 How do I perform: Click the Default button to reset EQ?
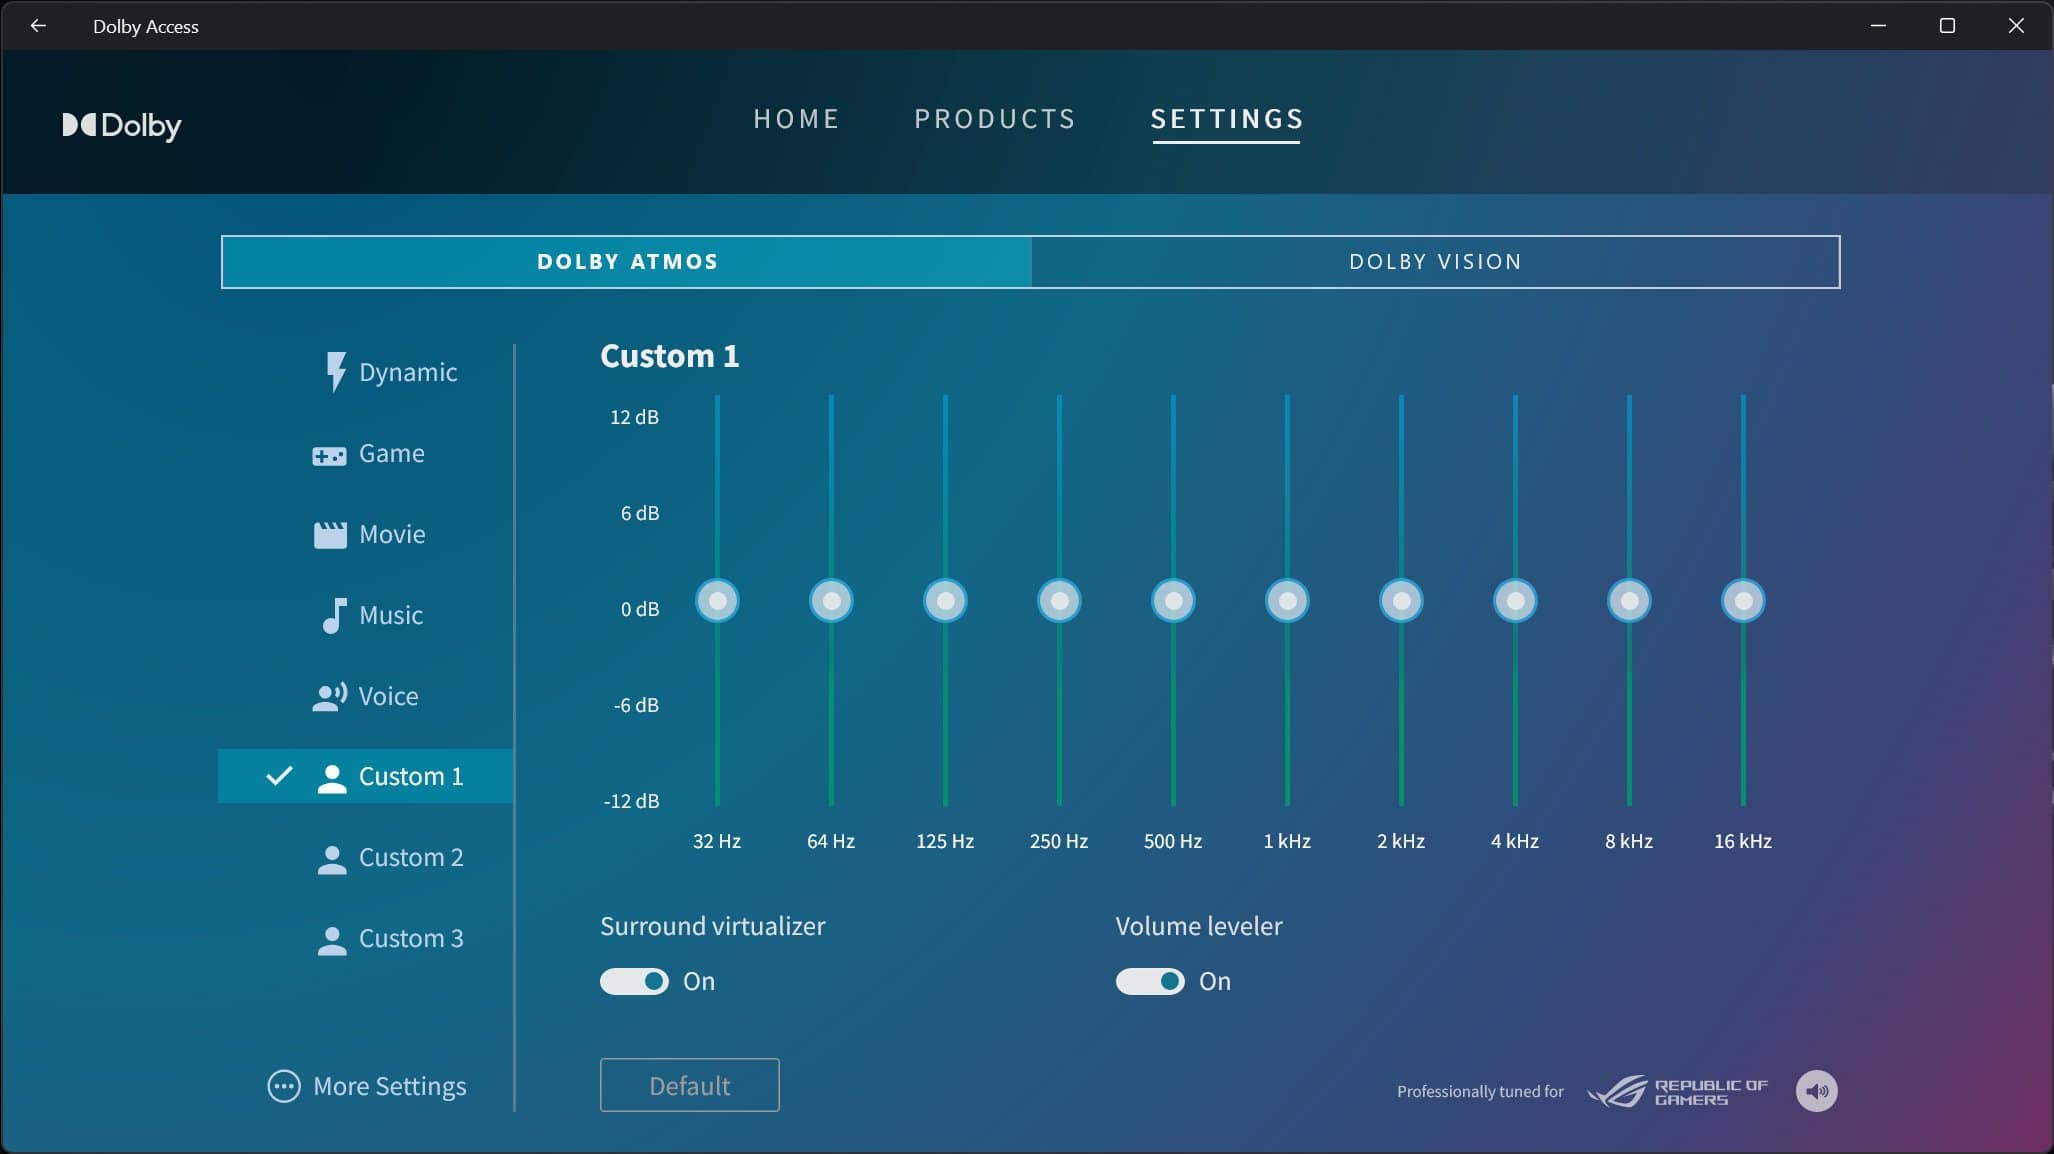690,1086
